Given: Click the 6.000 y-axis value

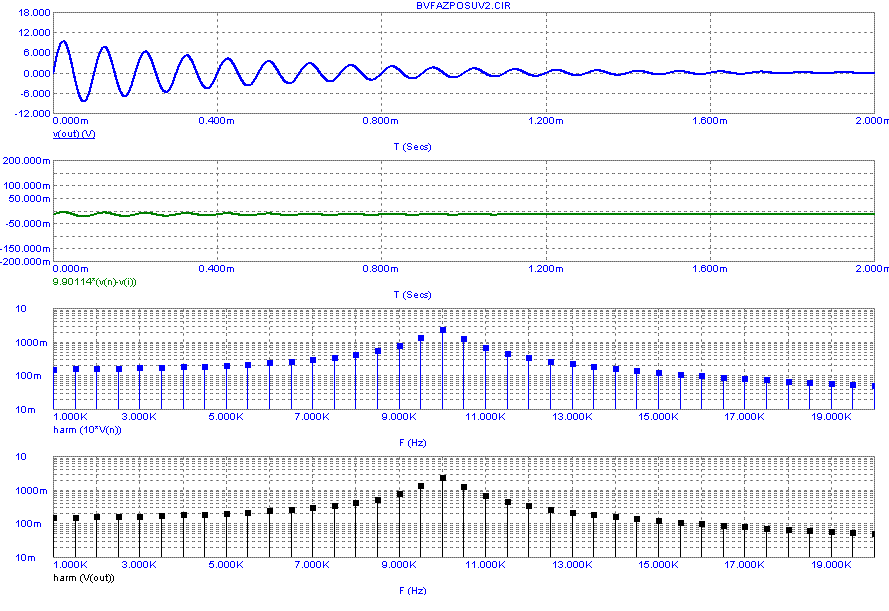Looking at the screenshot, I should (x=37, y=53).
